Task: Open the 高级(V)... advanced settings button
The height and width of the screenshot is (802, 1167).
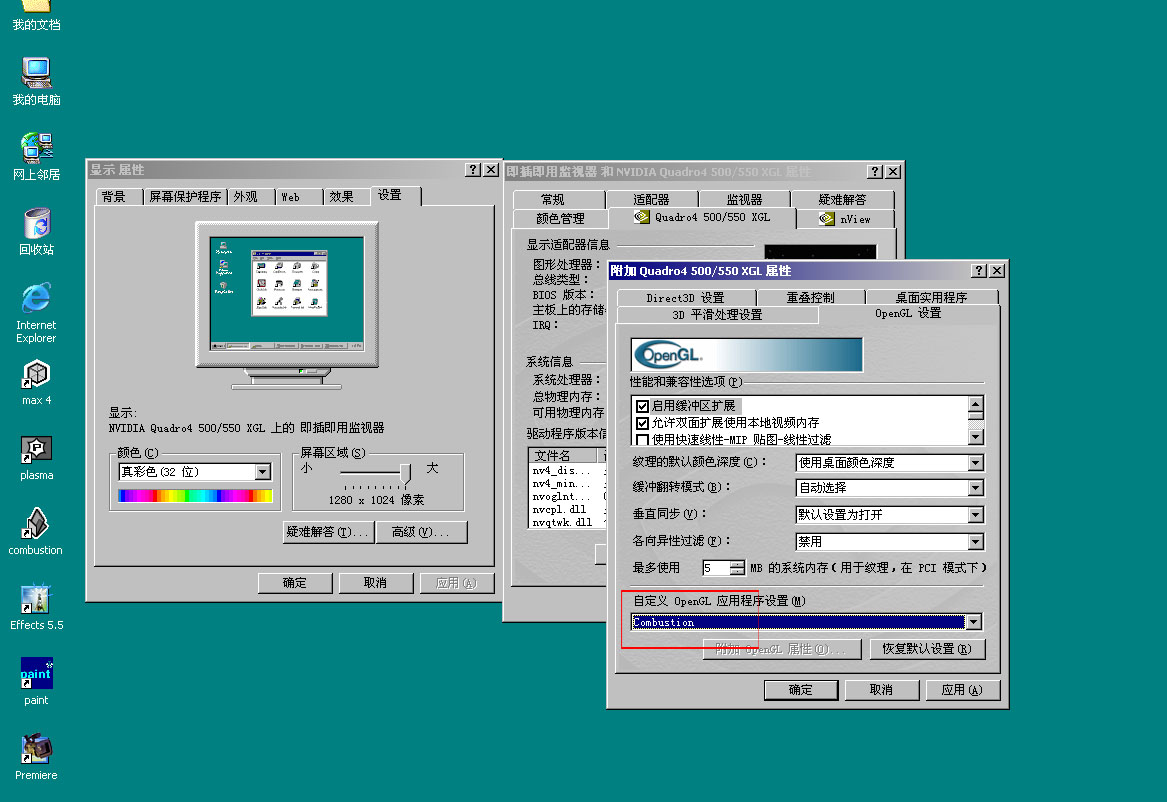Action: (x=421, y=532)
